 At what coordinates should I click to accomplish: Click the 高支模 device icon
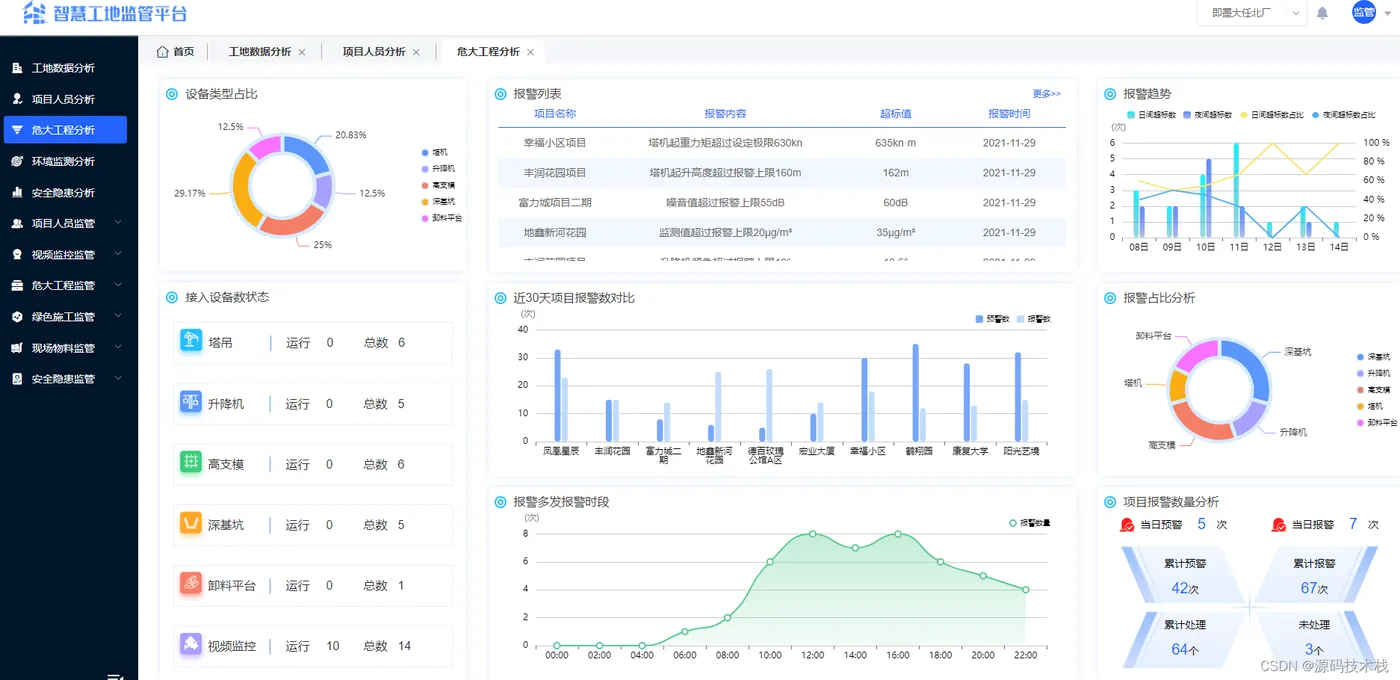coord(191,463)
